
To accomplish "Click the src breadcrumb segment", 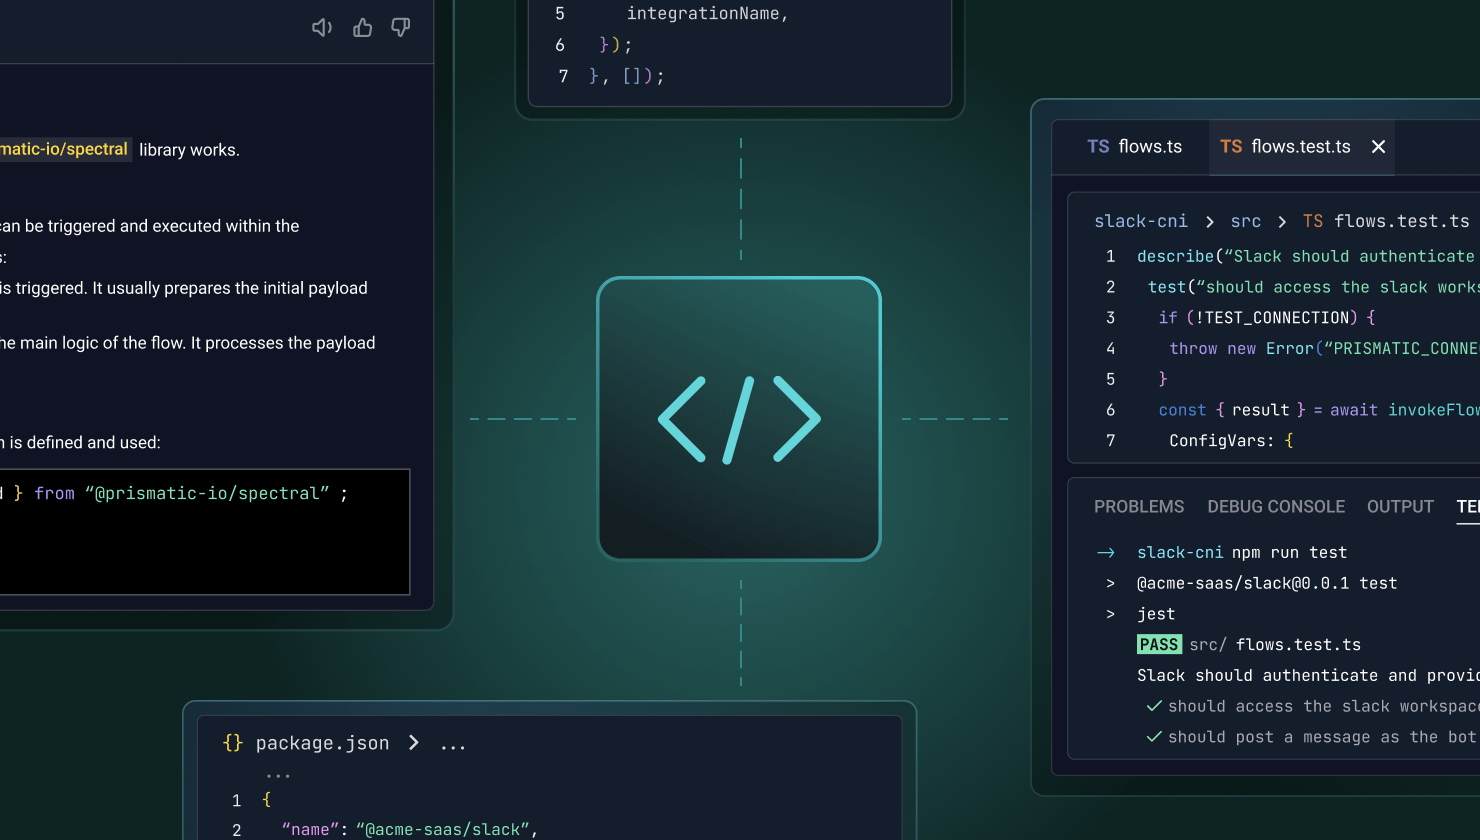I will click(x=1245, y=222).
